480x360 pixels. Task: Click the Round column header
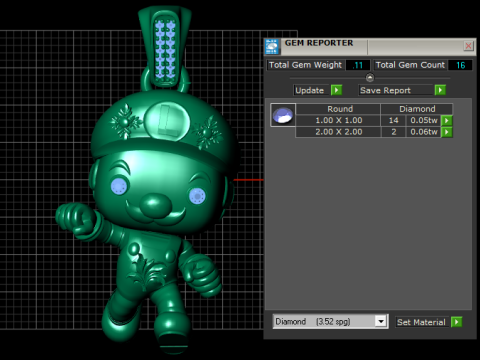[338, 109]
